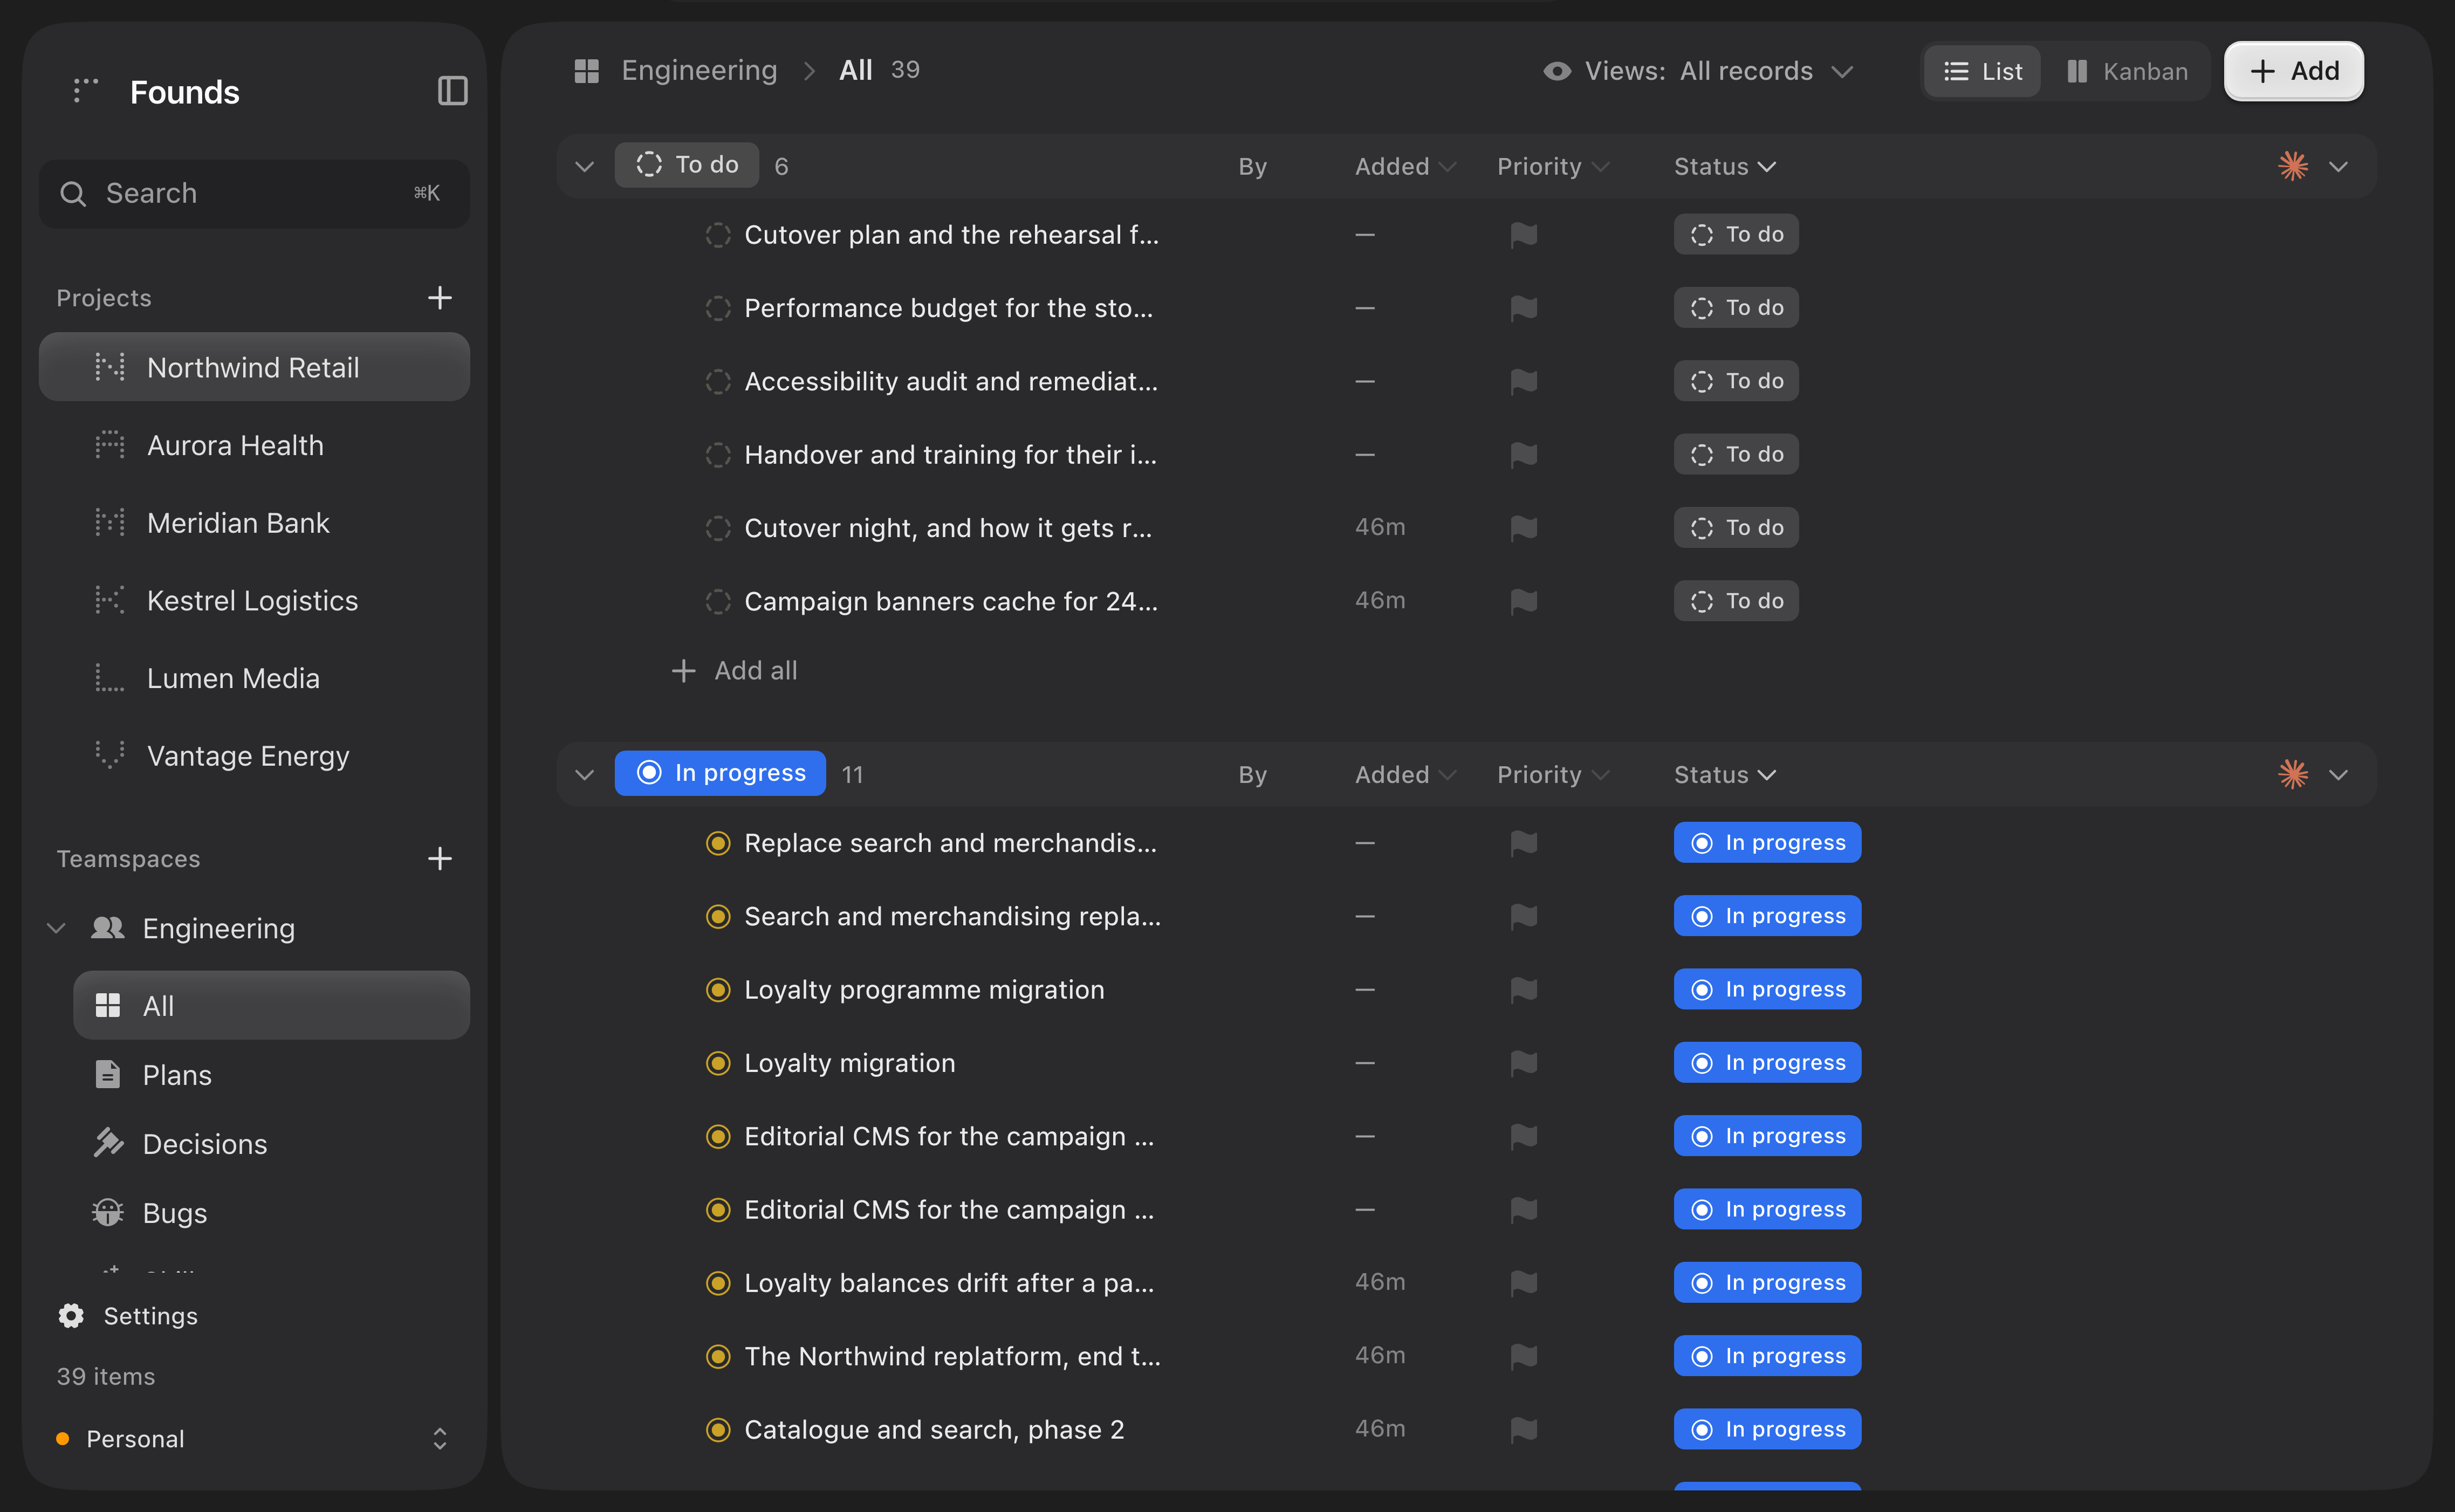2455x1512 pixels.
Task: Toggle status circle for The Northwind replatform row
Action: pyautogui.click(x=718, y=1357)
